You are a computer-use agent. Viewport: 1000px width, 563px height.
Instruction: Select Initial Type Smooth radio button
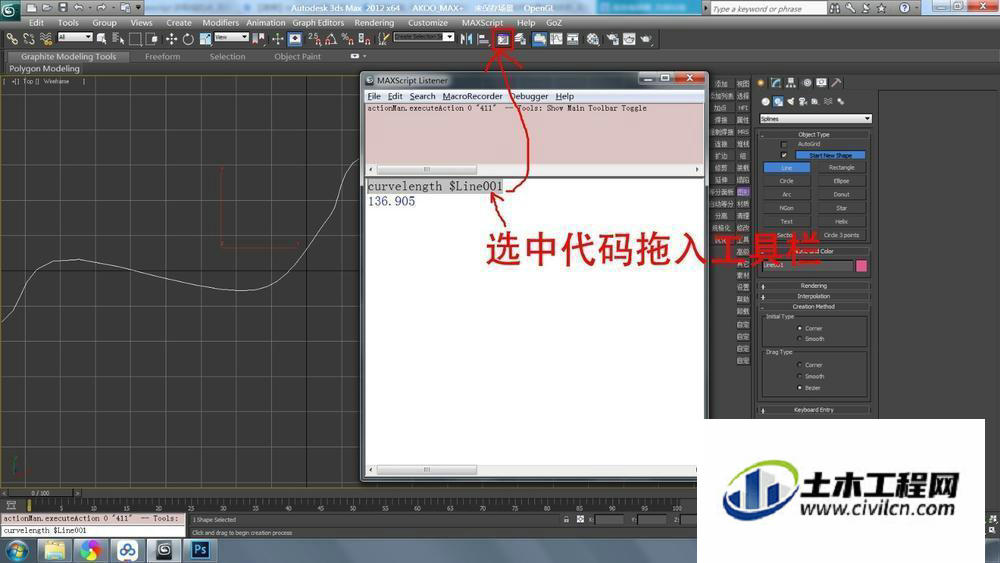[x=800, y=339]
